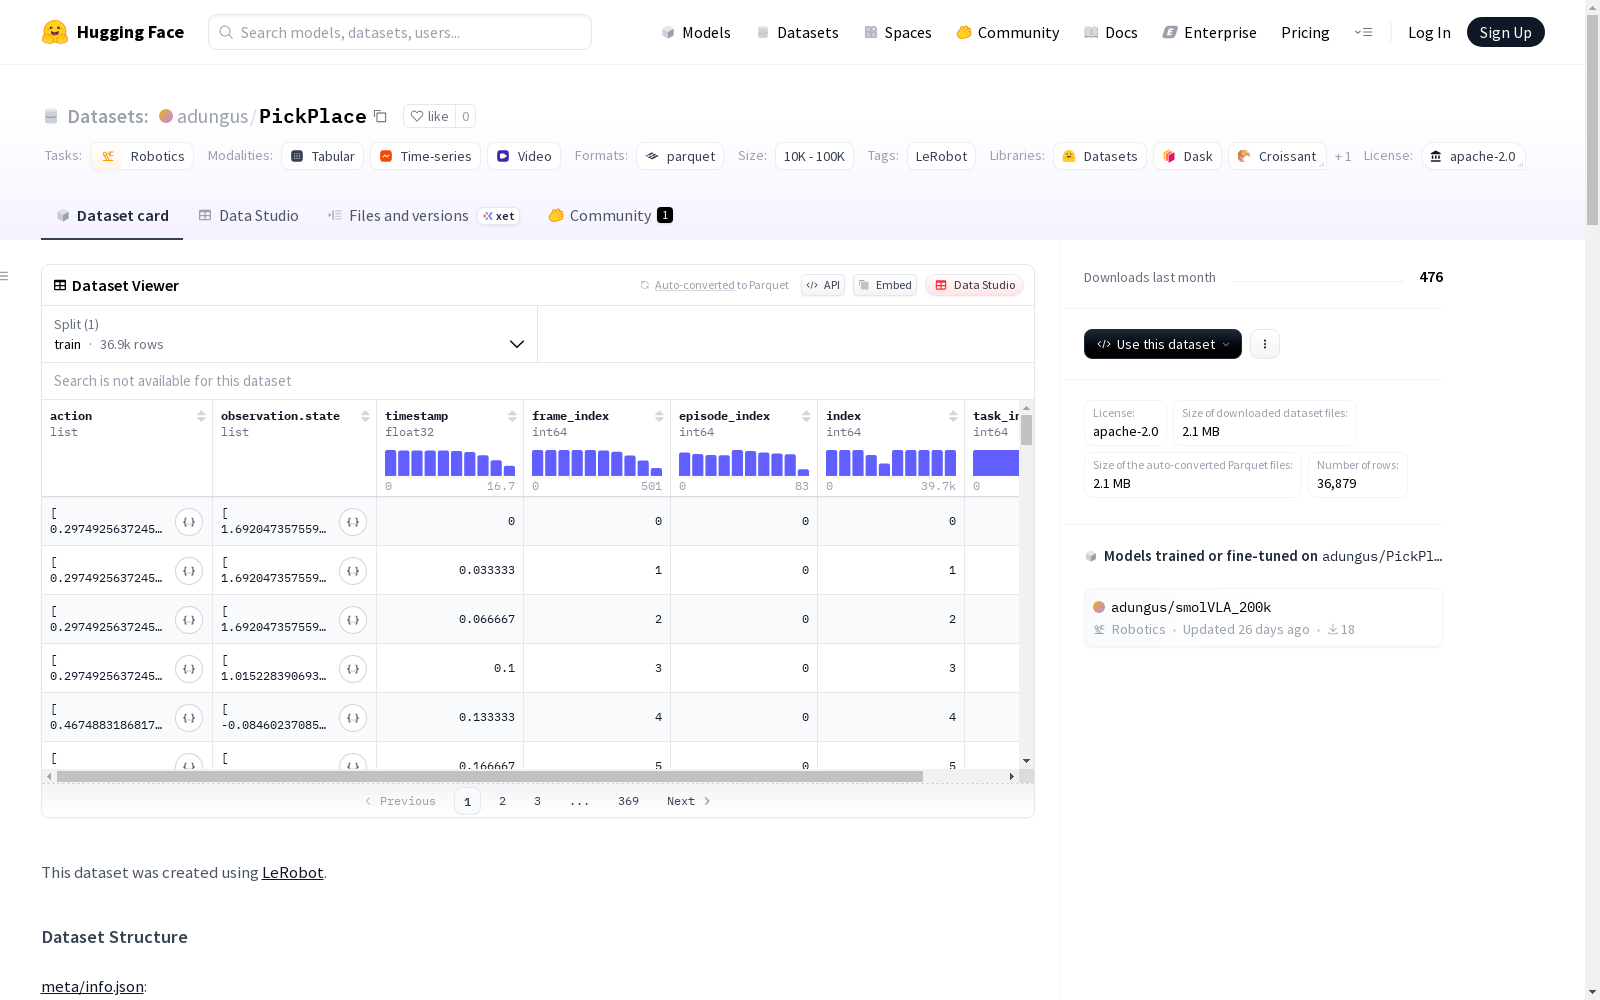Image resolution: width=1600 pixels, height=1000 pixels.
Task: Open the left sidebar table-of-contents icon
Action: [5, 276]
